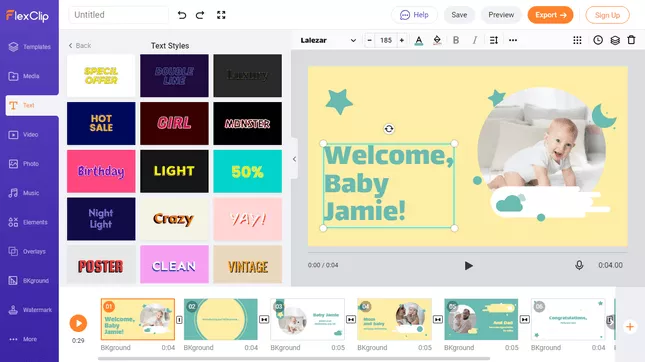Open the Help chat button
The image size is (645, 362).
click(x=414, y=15)
